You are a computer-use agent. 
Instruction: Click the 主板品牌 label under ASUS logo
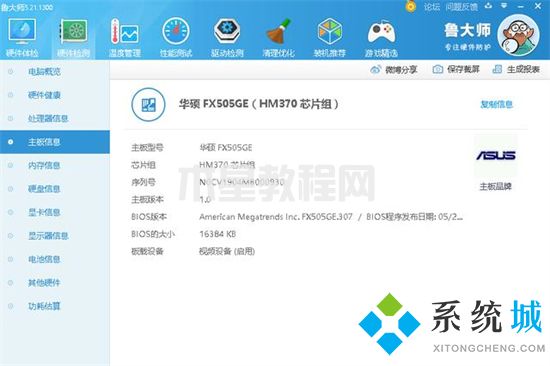[496, 186]
